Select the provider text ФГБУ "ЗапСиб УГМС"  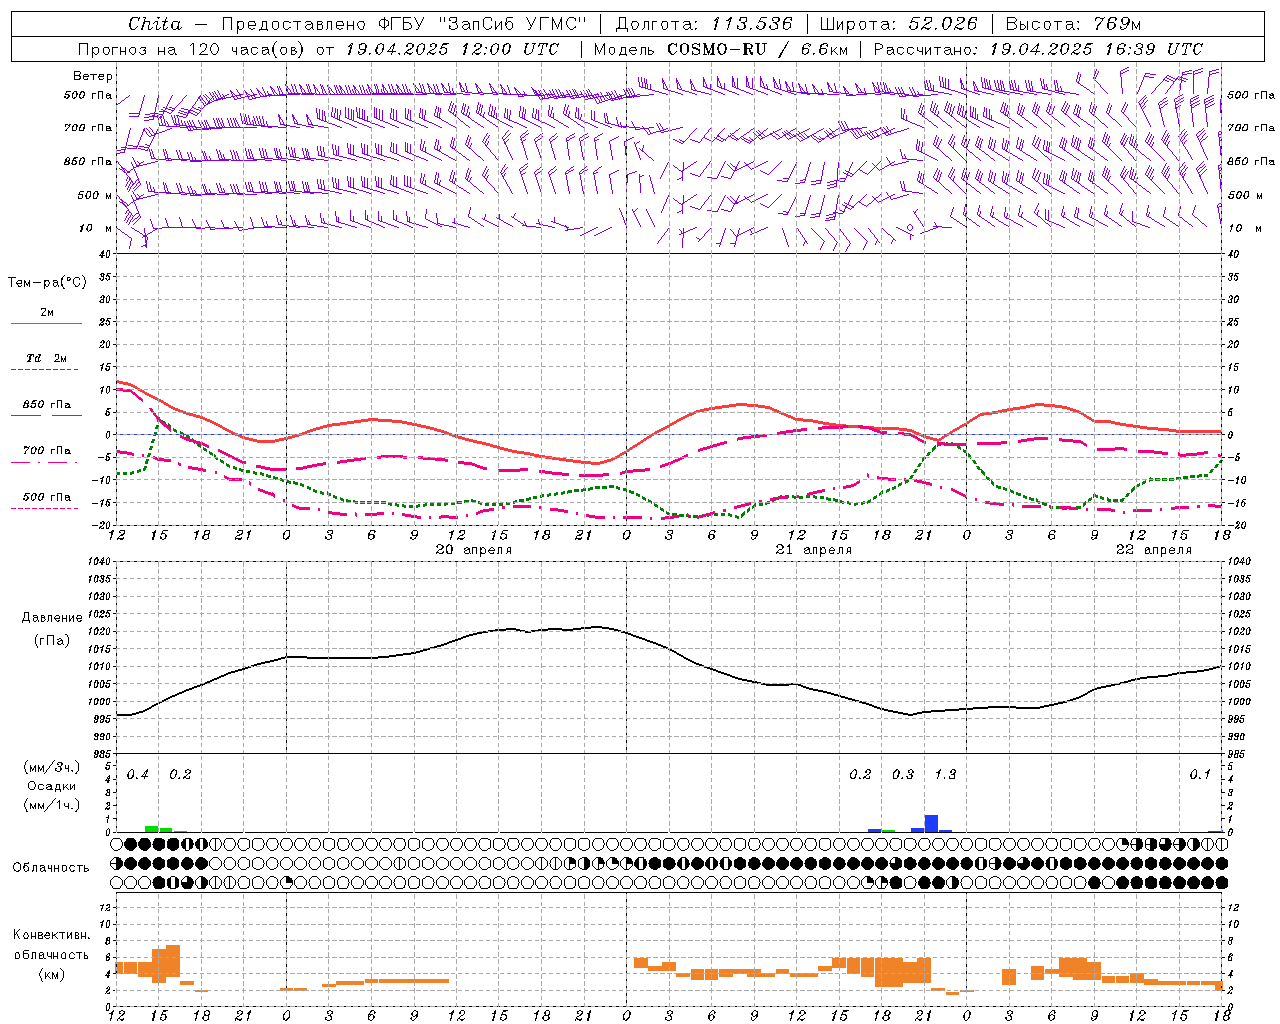[x=483, y=24]
